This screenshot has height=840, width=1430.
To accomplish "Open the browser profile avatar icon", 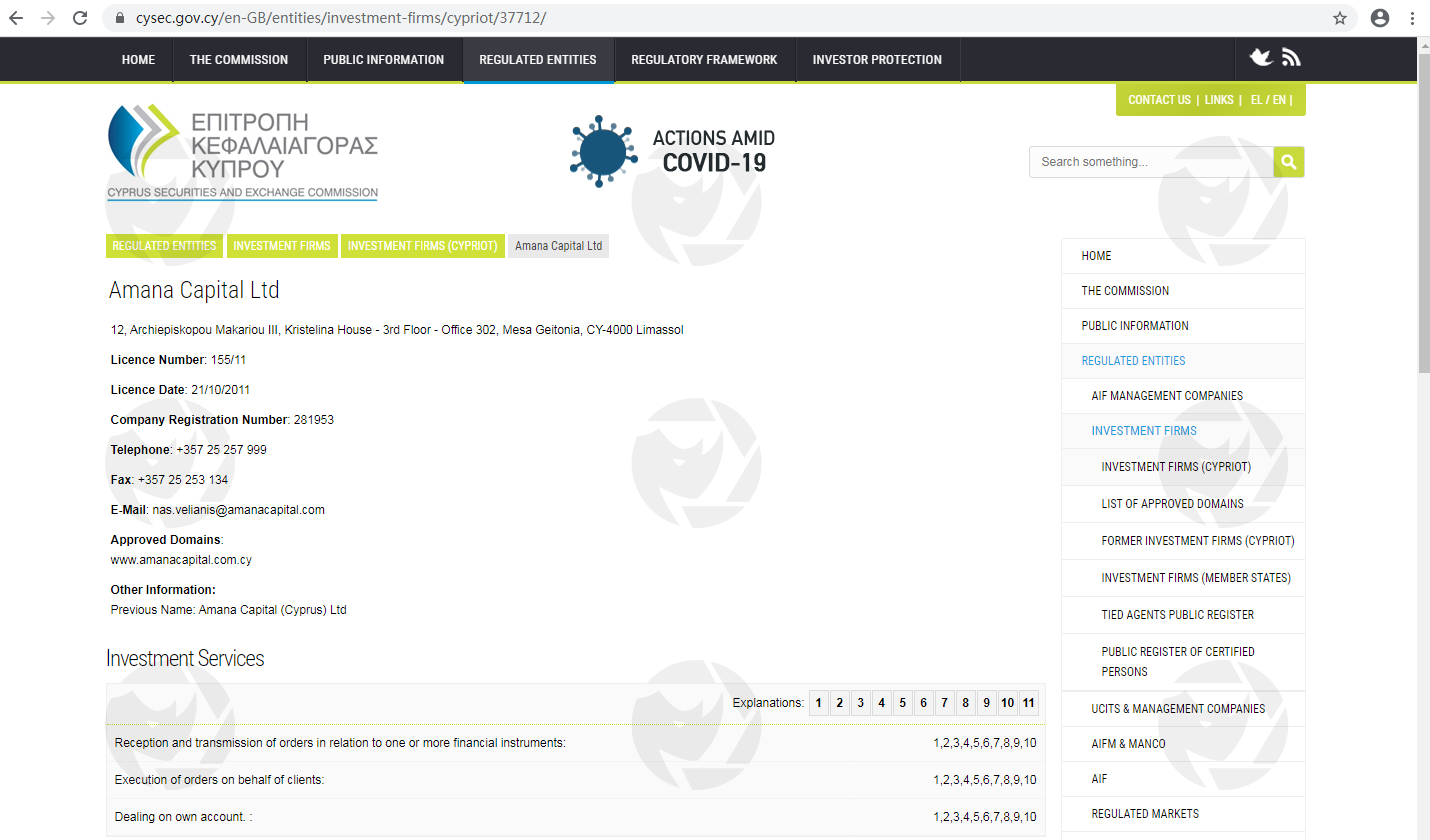I will click(1380, 18).
